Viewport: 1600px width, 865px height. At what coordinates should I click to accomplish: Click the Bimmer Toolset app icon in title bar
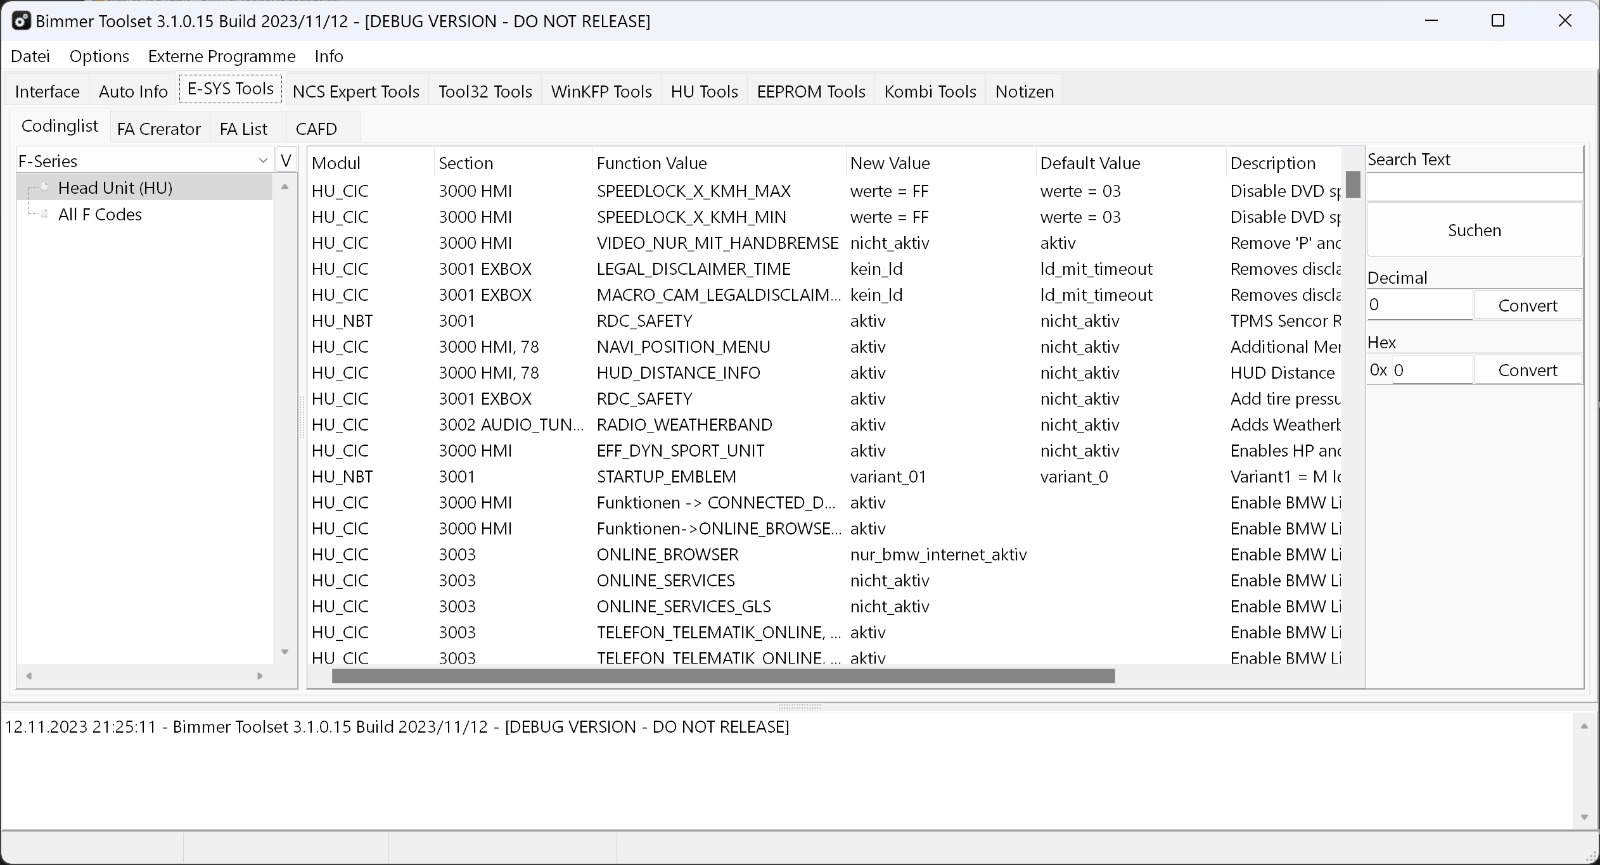tap(21, 20)
